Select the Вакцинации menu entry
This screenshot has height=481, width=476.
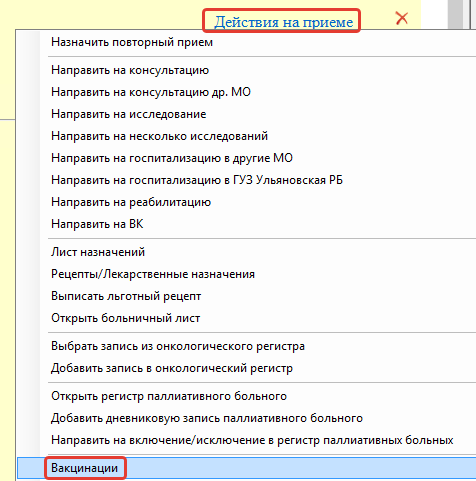coord(247,468)
